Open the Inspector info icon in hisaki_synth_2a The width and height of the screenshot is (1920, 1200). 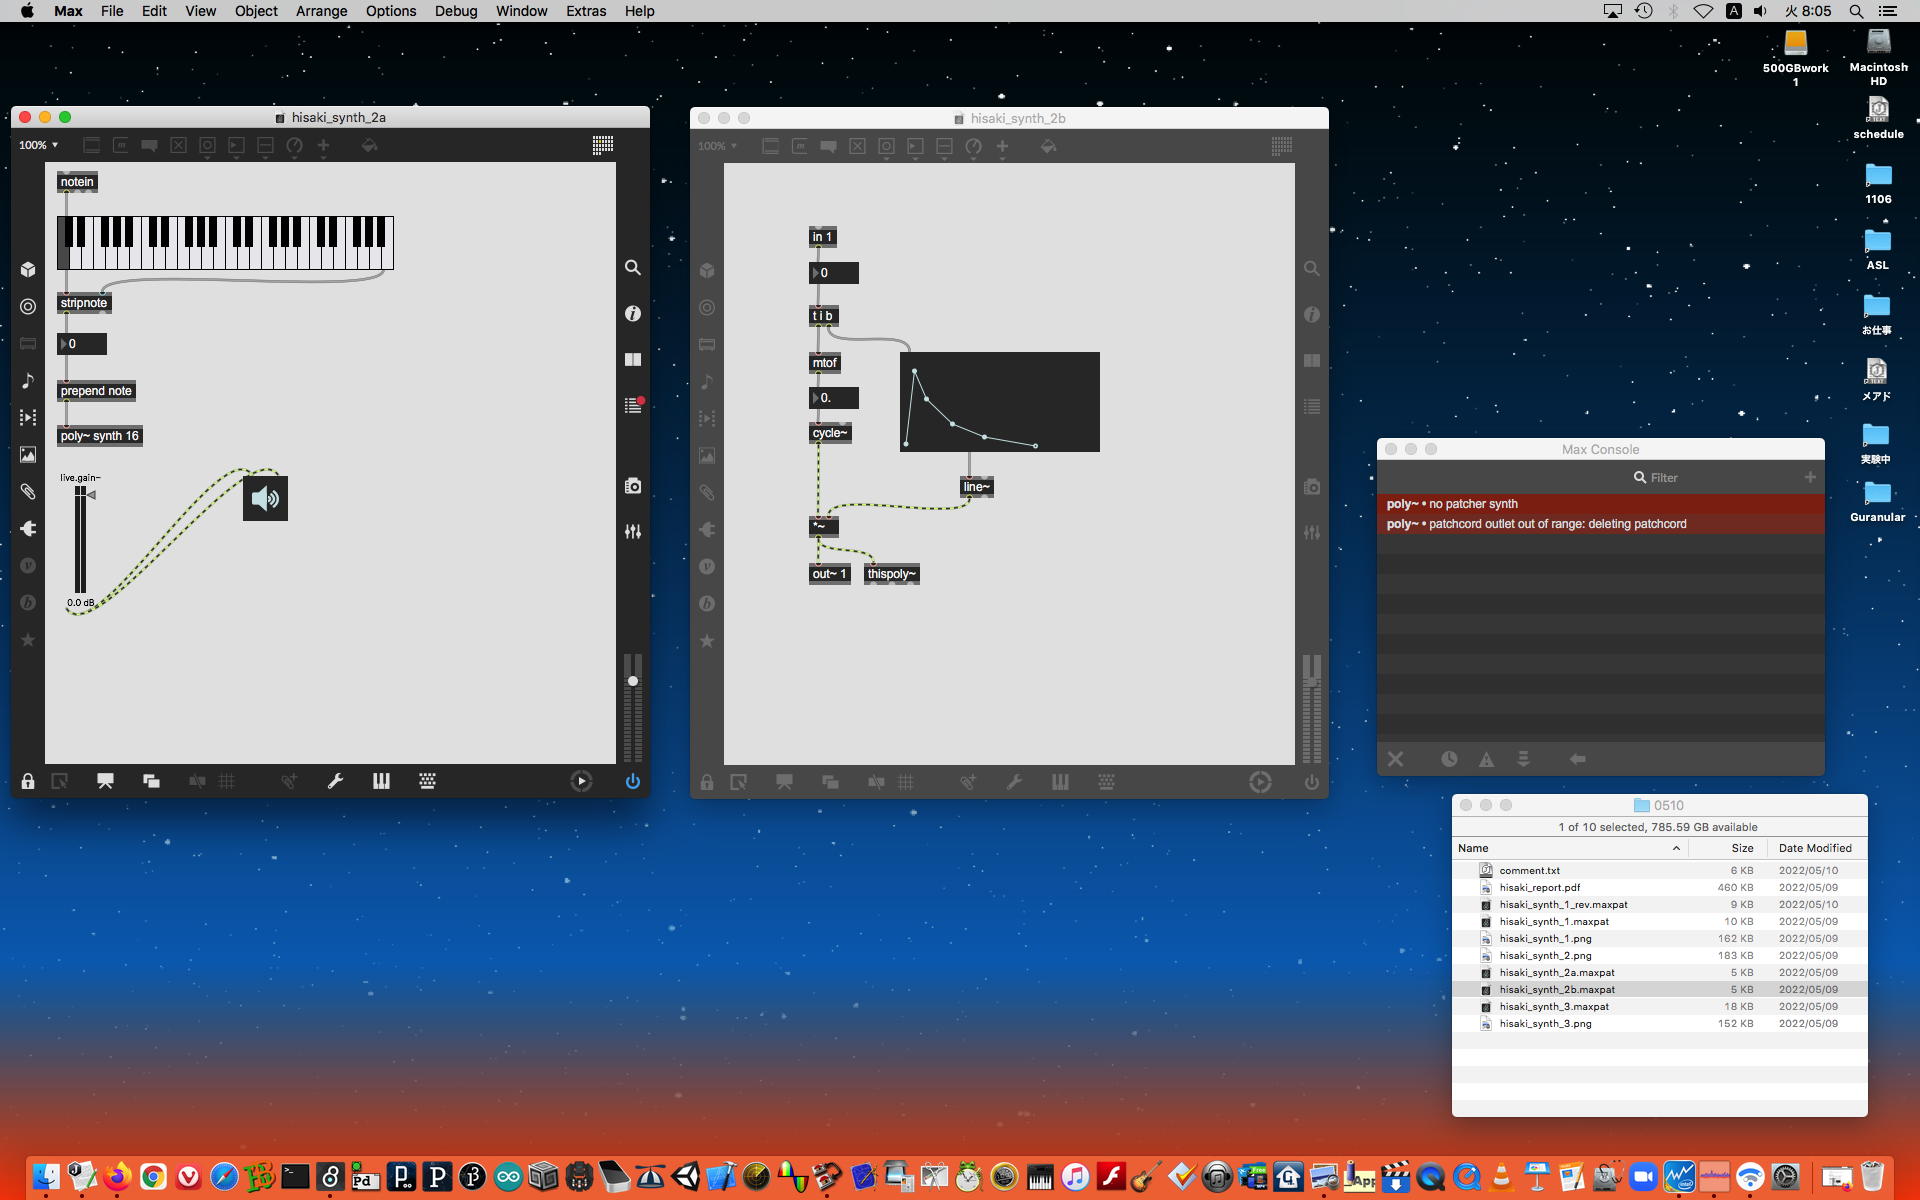pyautogui.click(x=633, y=314)
